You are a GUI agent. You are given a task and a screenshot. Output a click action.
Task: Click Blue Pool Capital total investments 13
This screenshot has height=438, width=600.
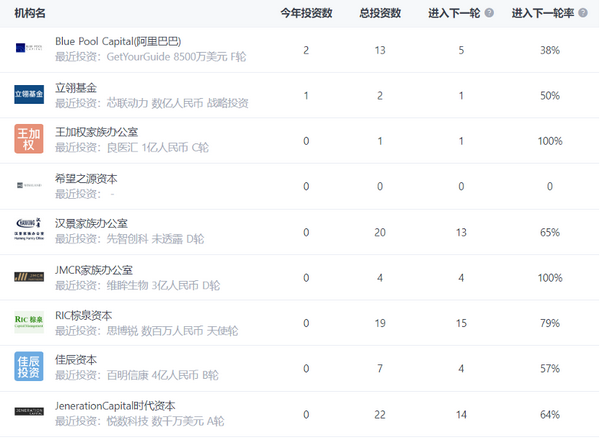tap(380, 50)
